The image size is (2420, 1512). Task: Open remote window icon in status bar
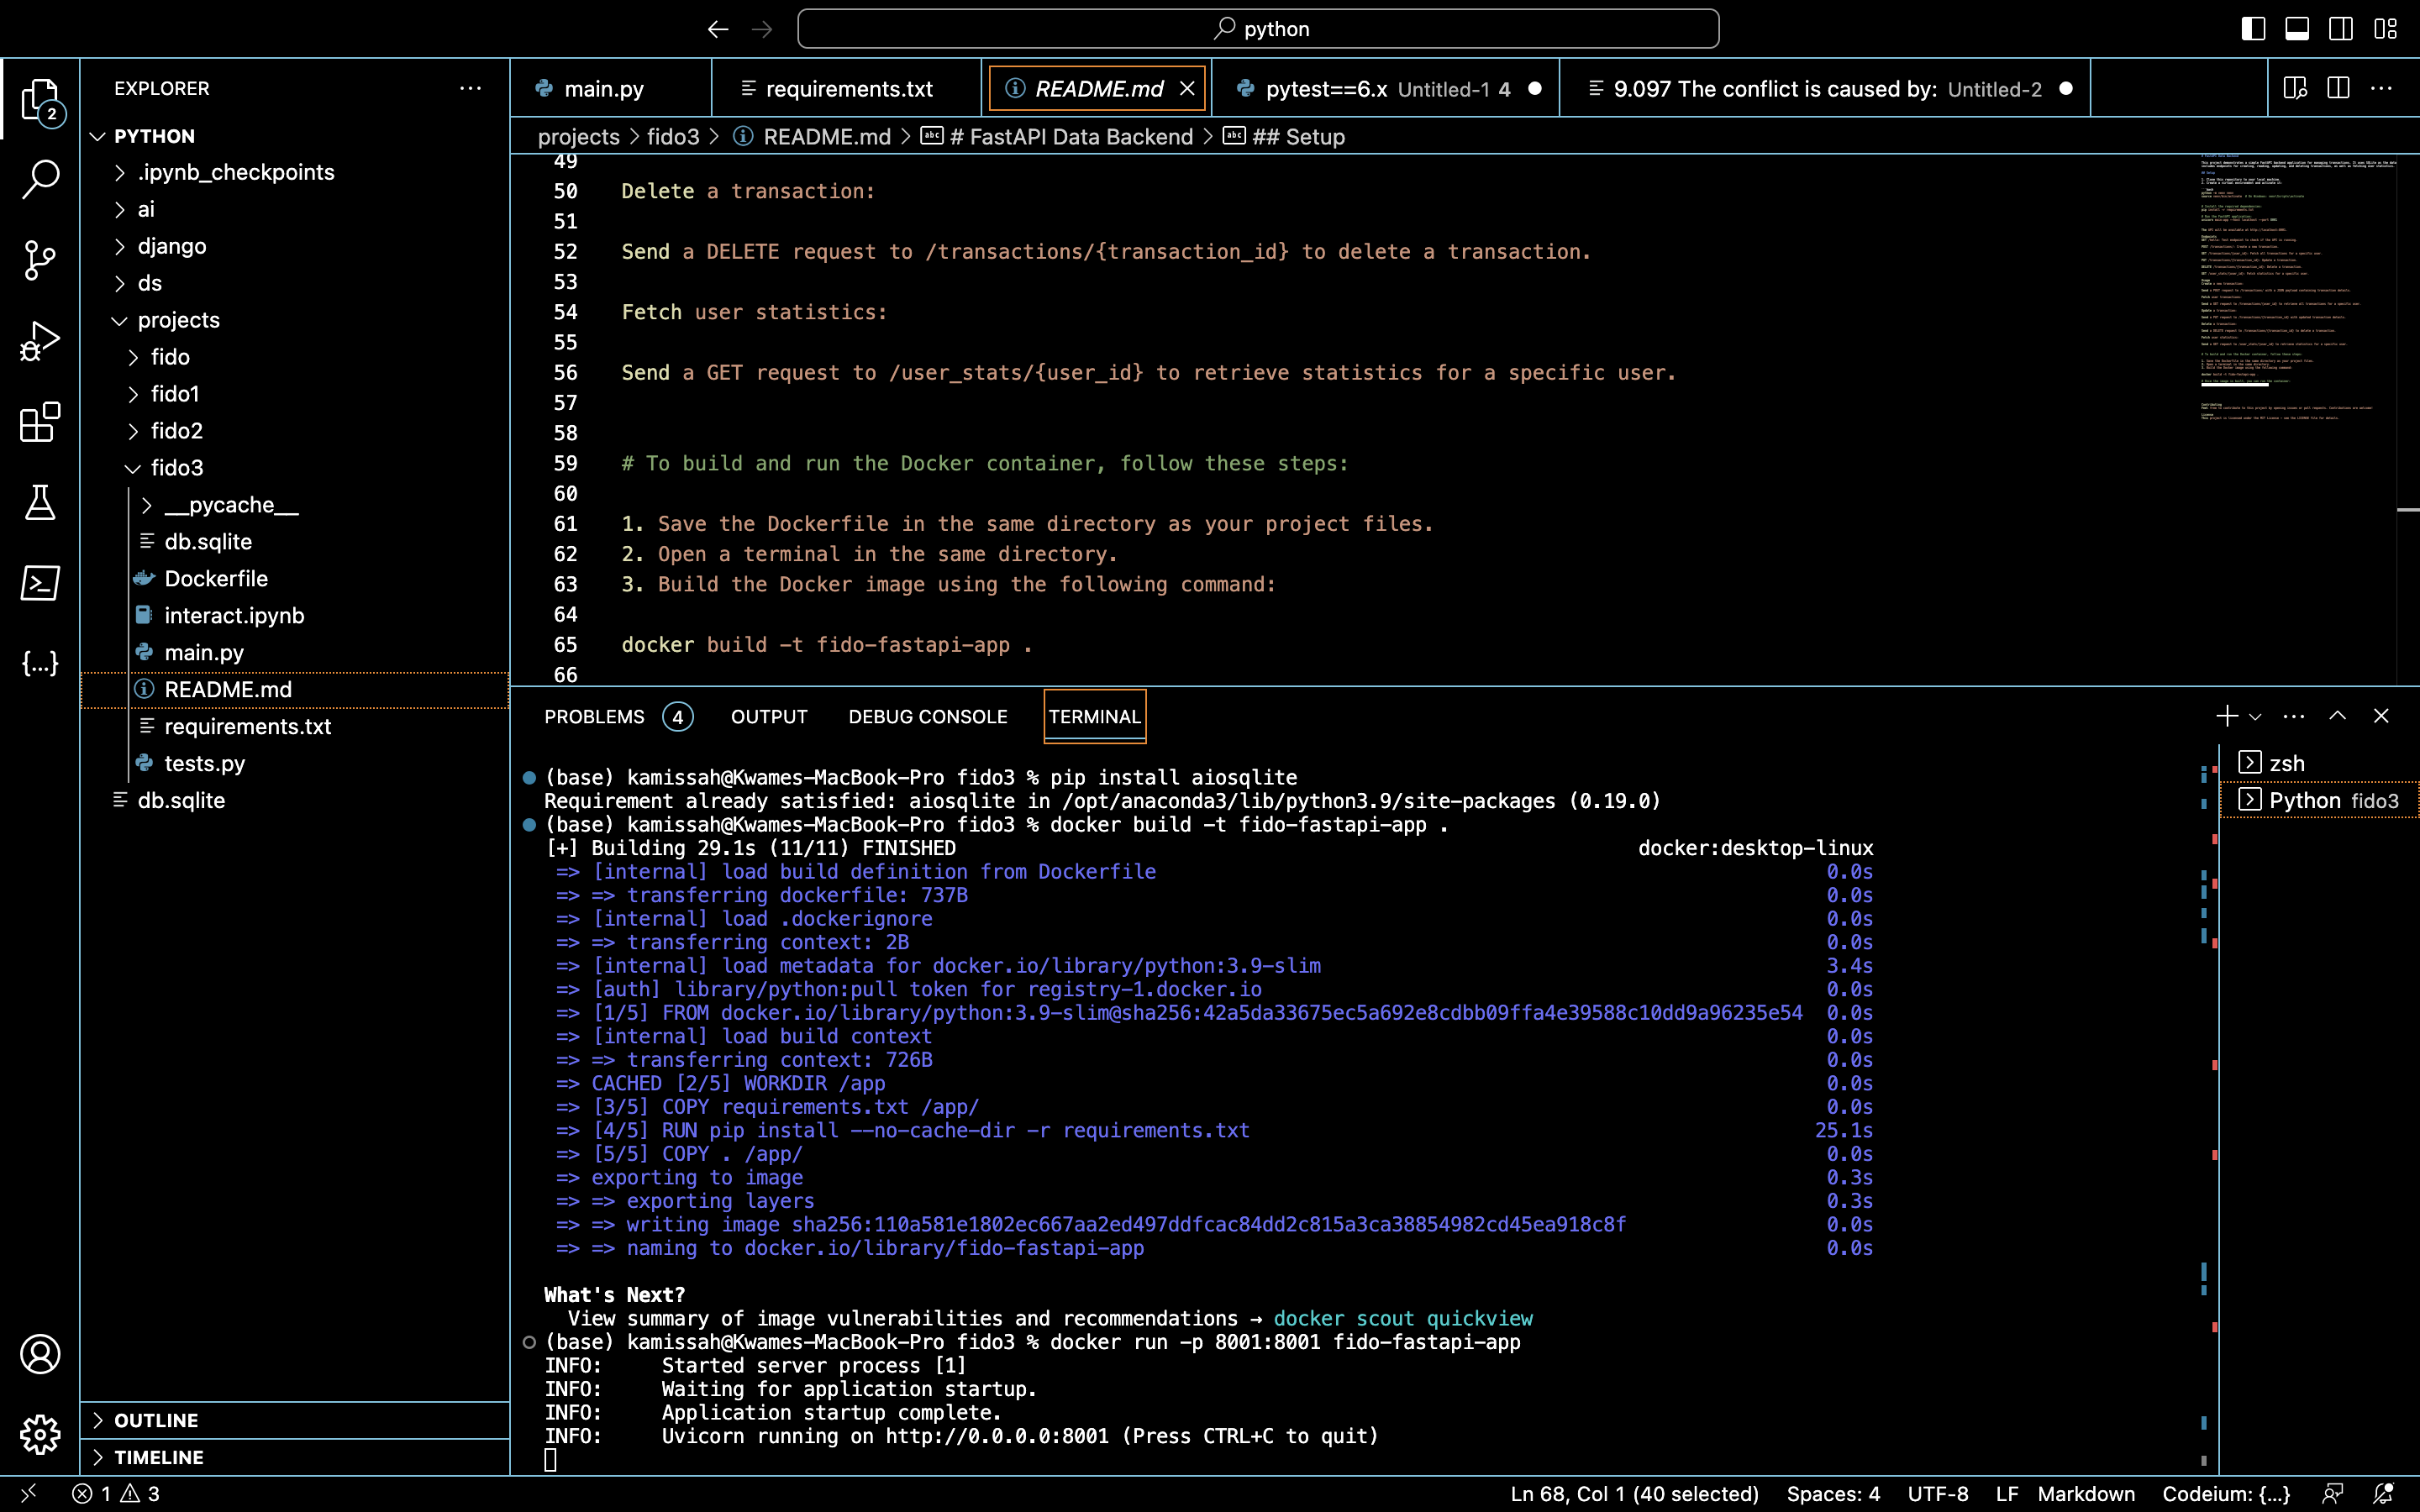point(28,1493)
